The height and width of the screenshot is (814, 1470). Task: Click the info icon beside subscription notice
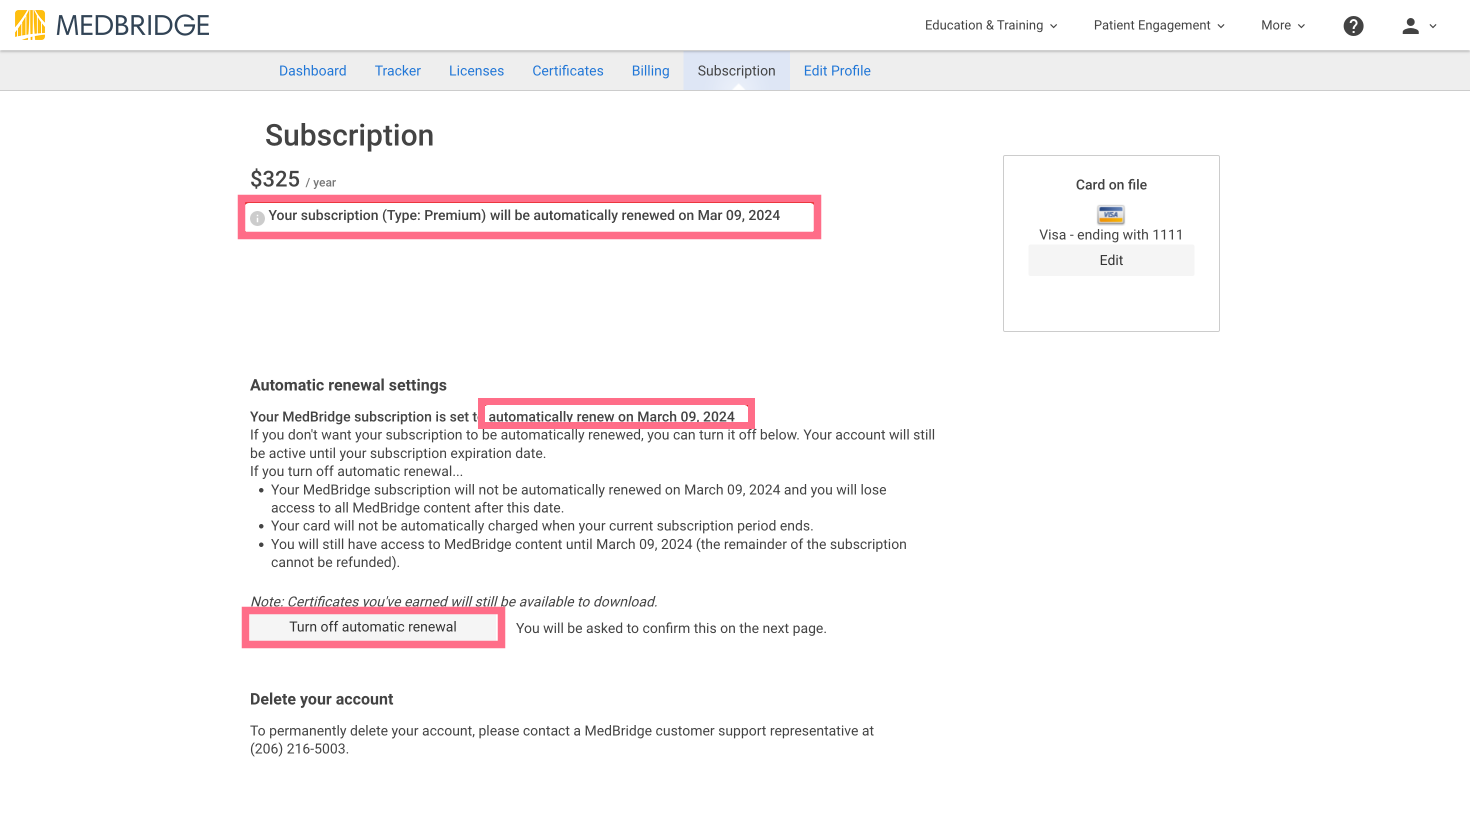[257, 218]
